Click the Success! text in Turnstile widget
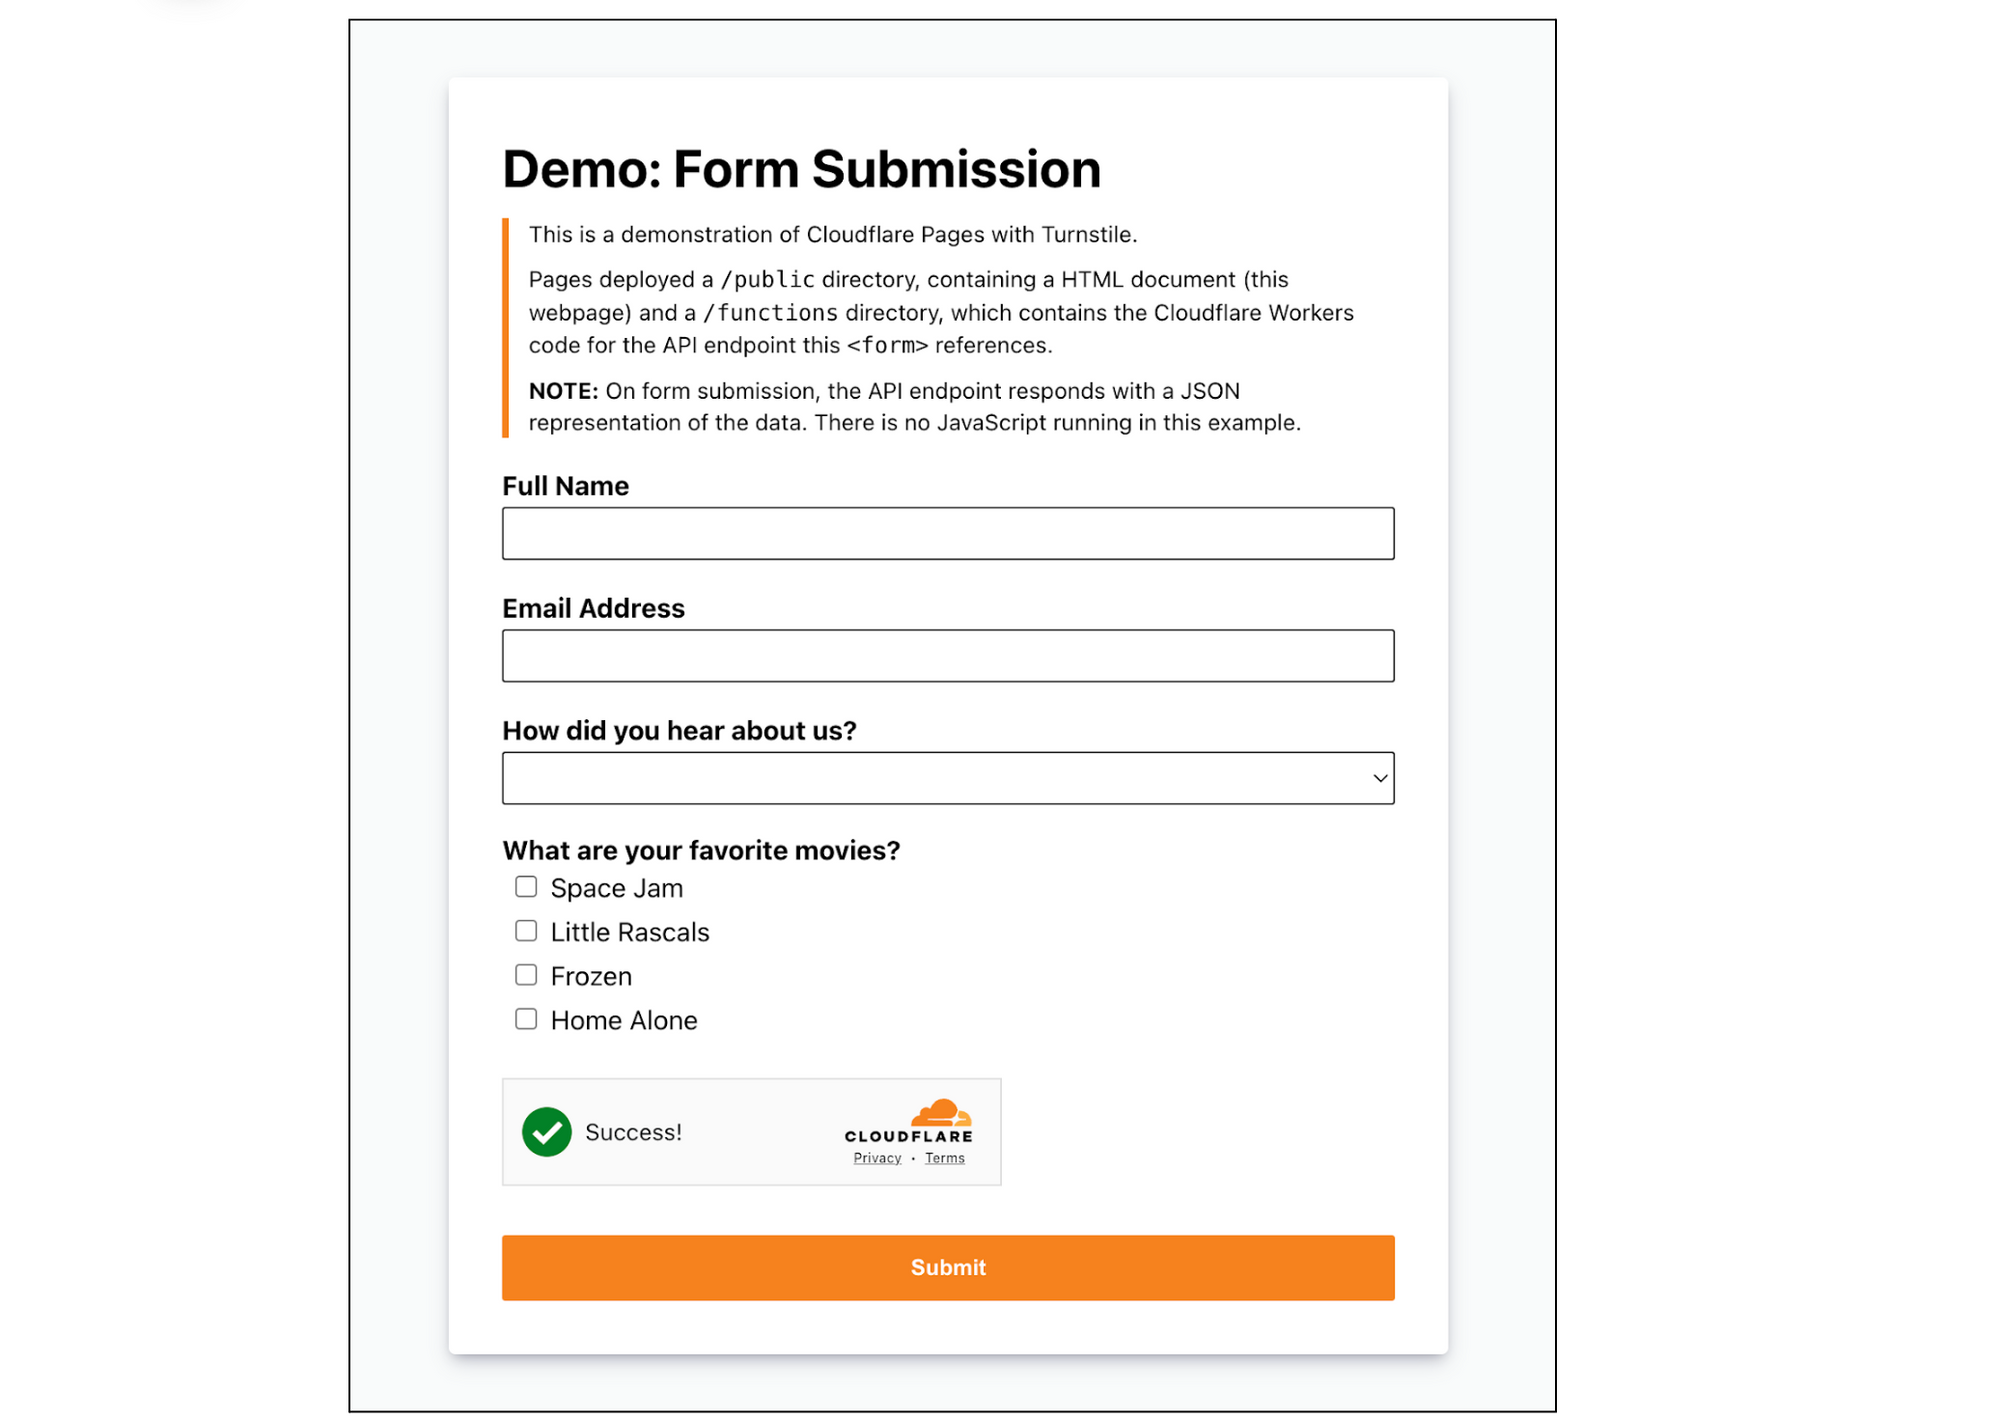This screenshot has width=2000, height=1425. 633,1132
